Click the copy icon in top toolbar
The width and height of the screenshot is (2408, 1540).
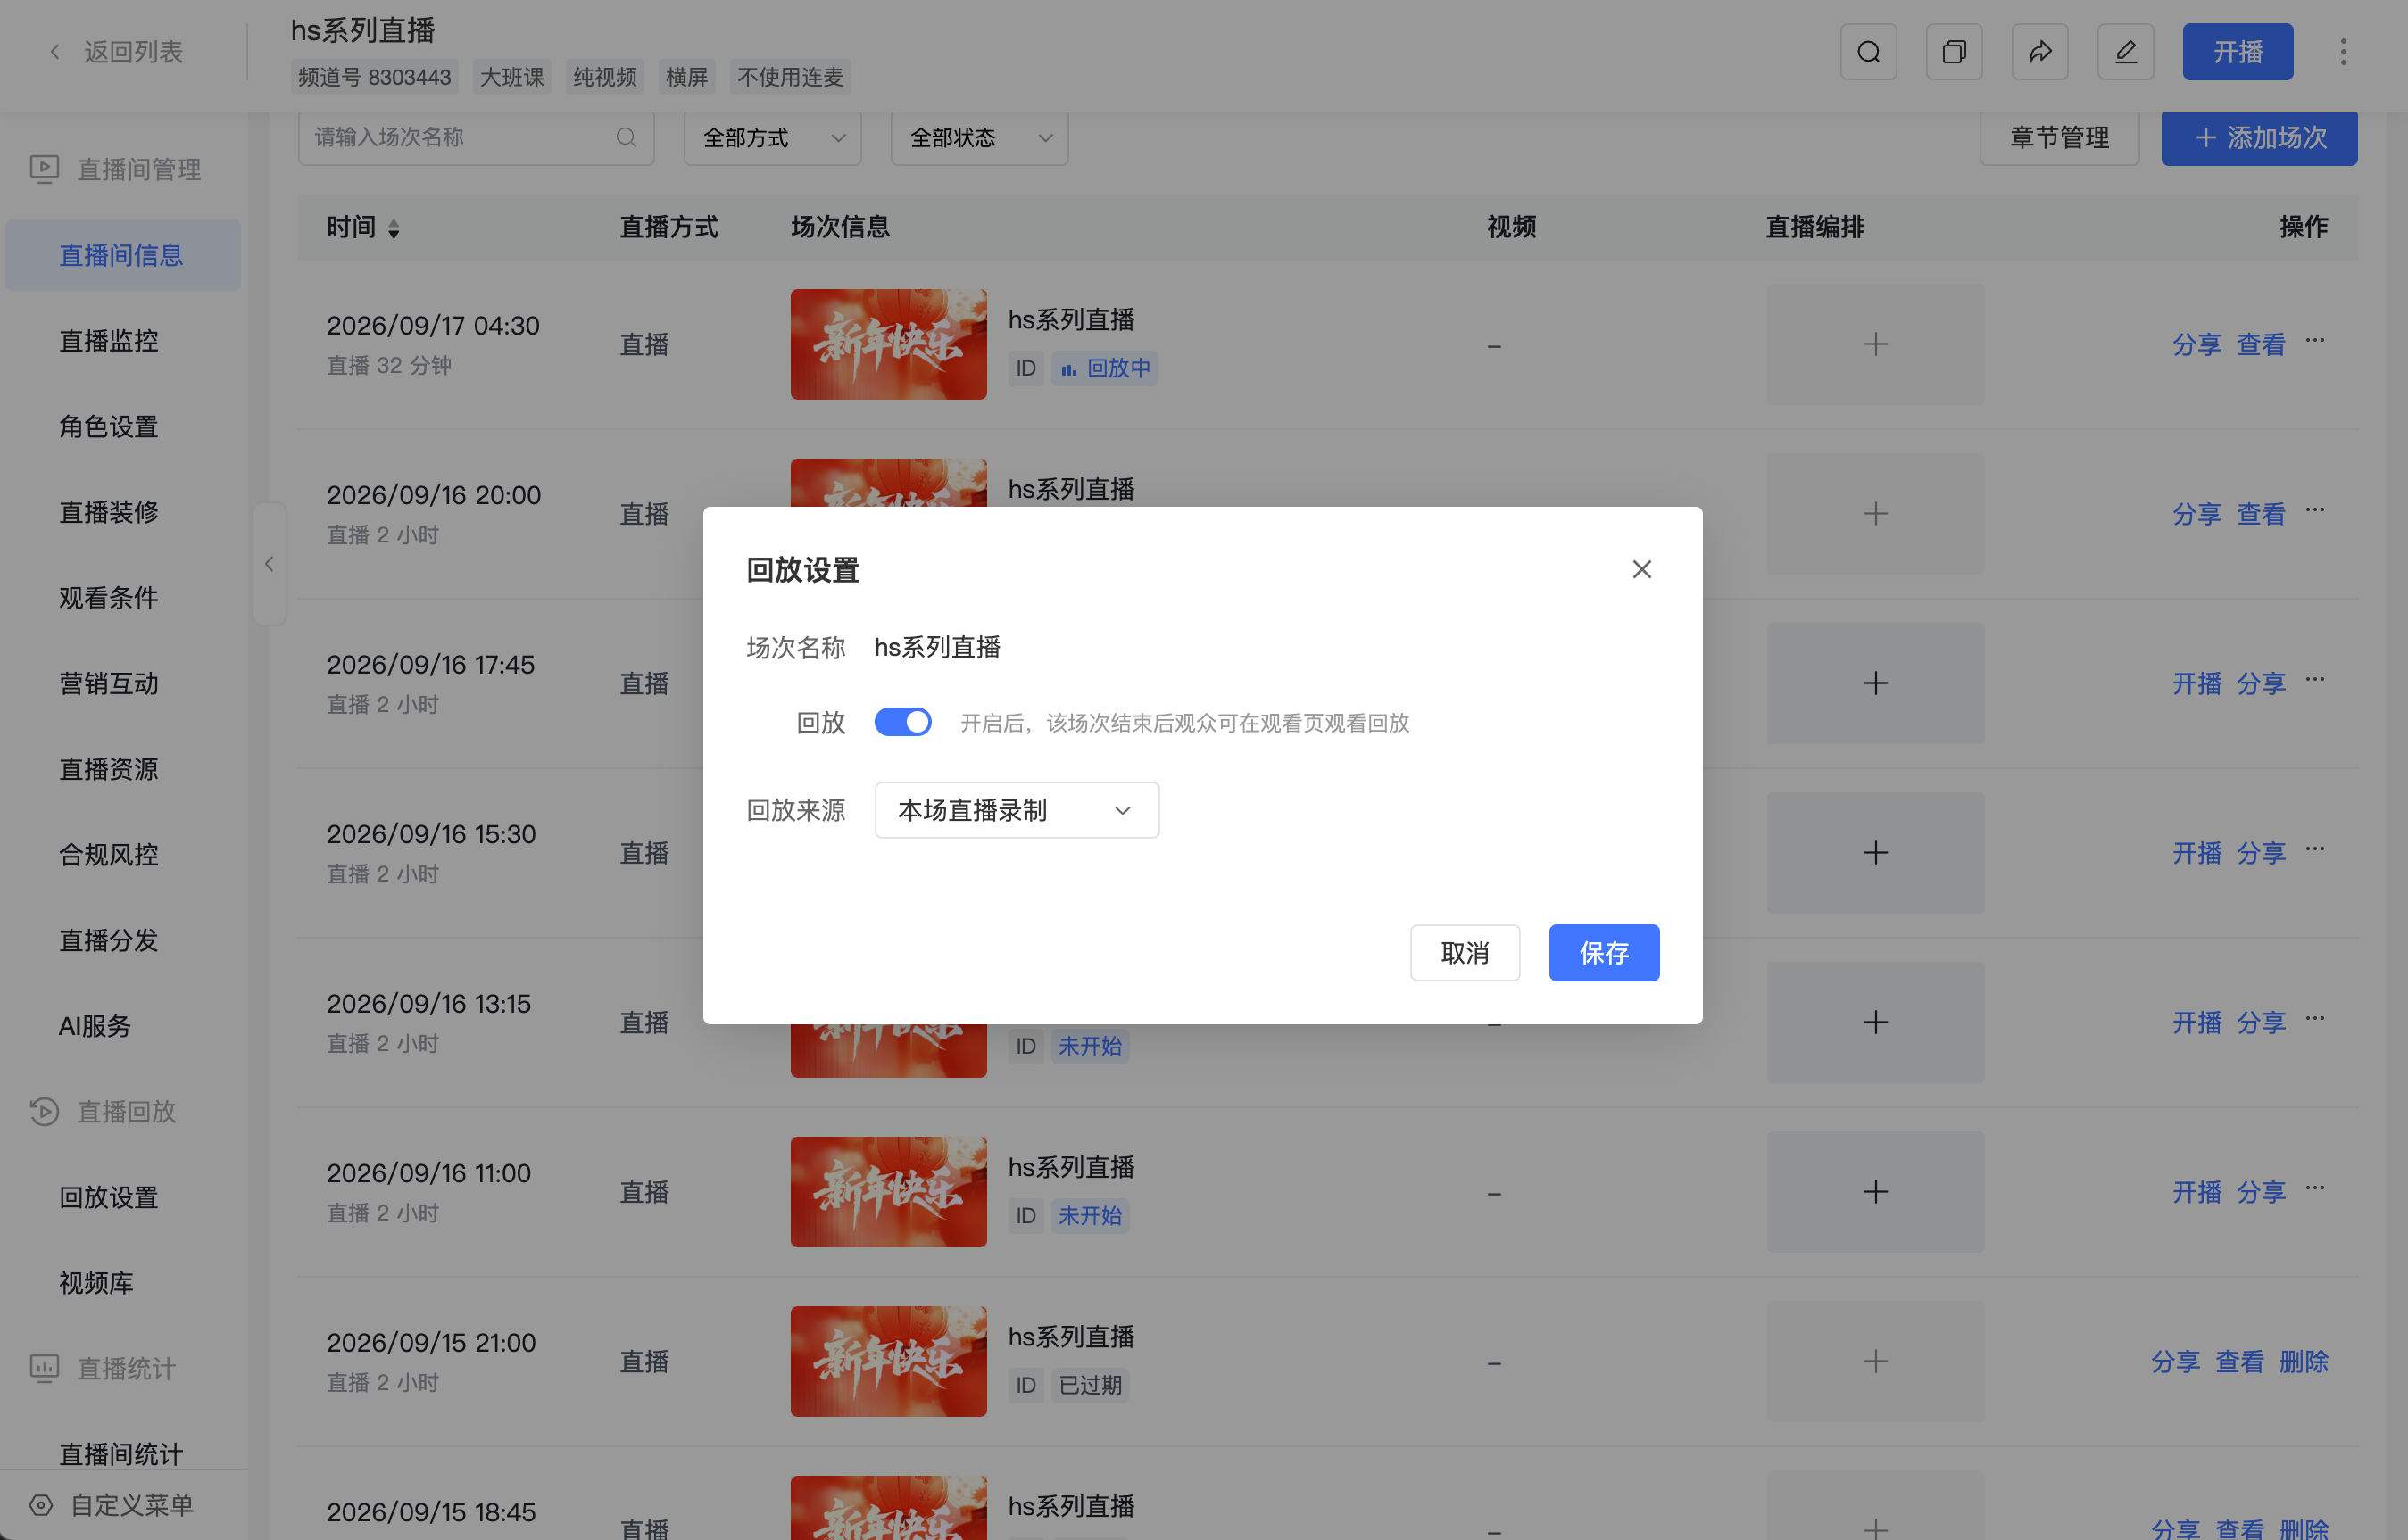(x=1954, y=52)
